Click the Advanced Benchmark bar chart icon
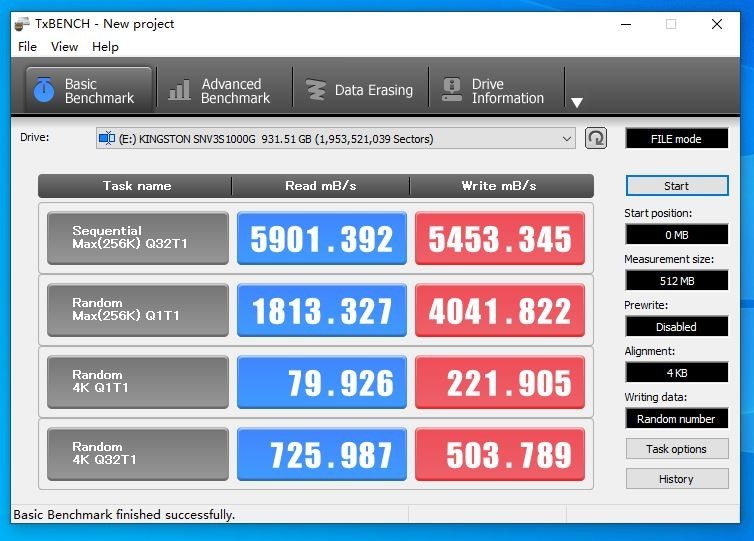This screenshot has width=754, height=541. 179,90
